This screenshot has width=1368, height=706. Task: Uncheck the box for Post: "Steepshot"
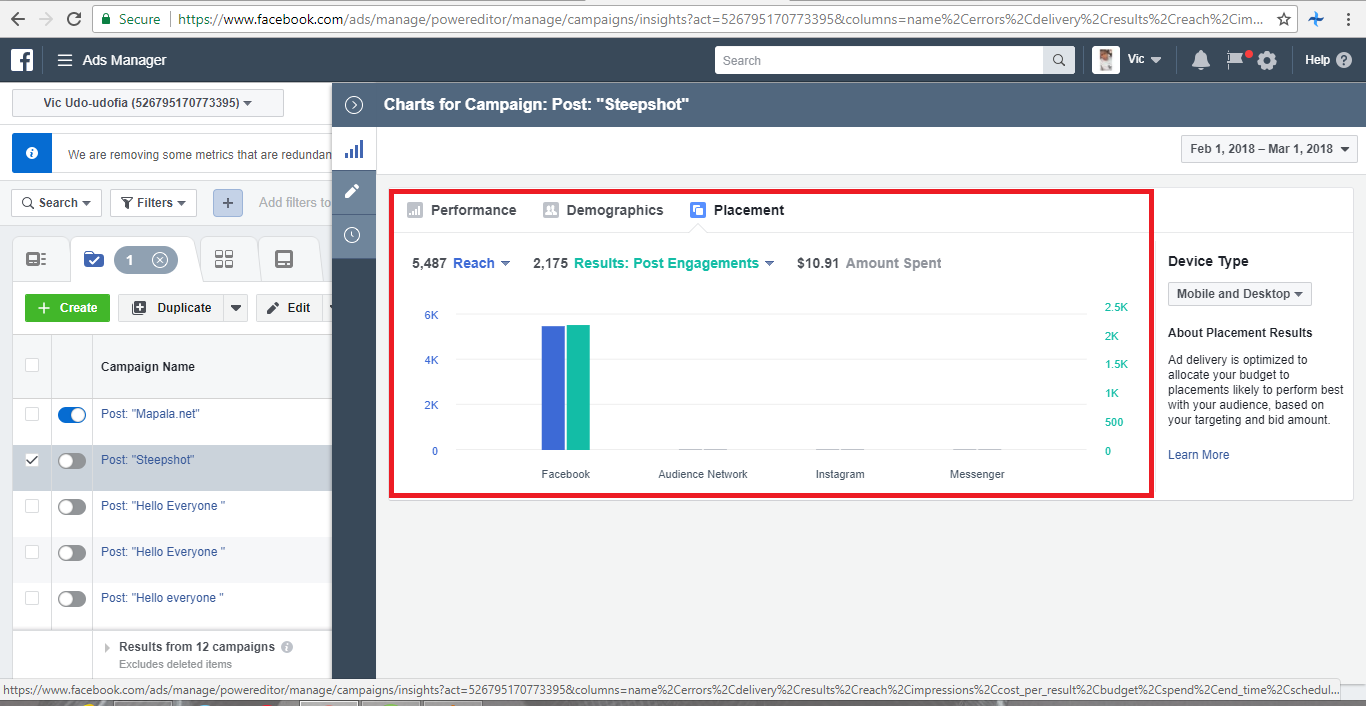point(32,460)
